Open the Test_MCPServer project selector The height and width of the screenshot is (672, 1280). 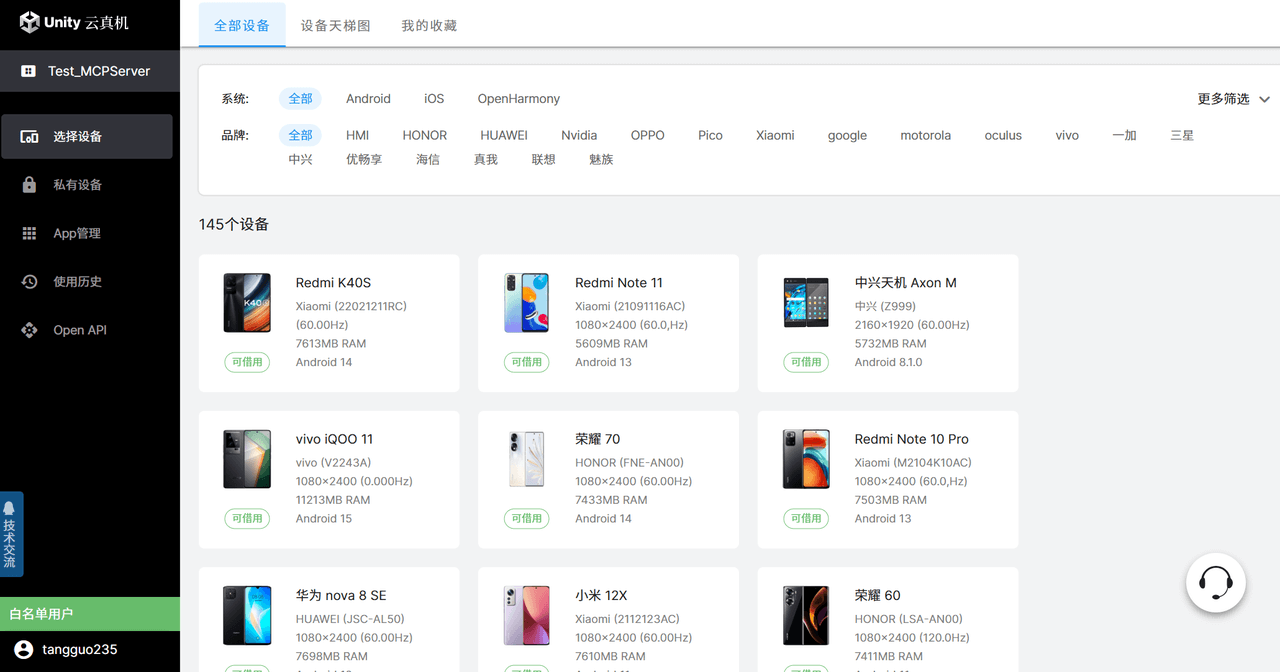[x=90, y=71]
